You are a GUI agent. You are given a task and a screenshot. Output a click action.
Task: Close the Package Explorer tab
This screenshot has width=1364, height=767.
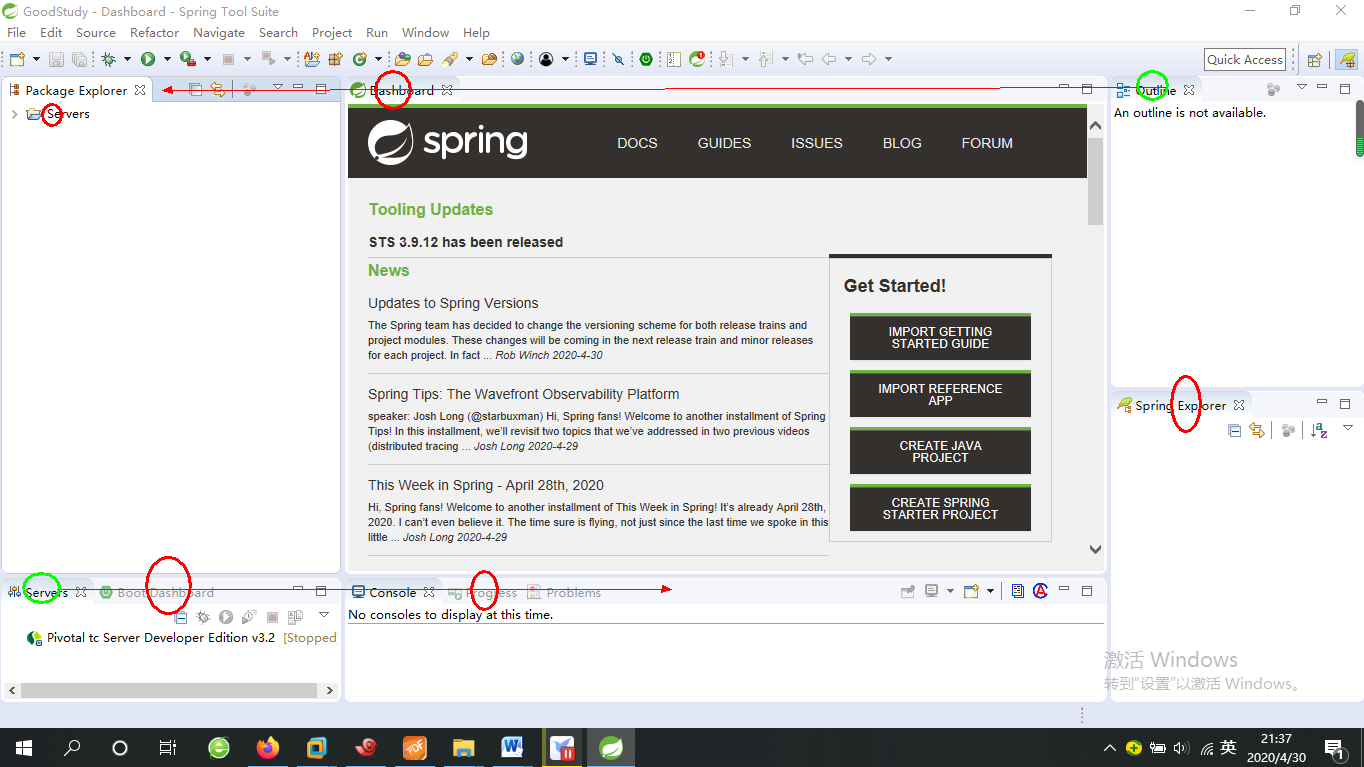140,90
